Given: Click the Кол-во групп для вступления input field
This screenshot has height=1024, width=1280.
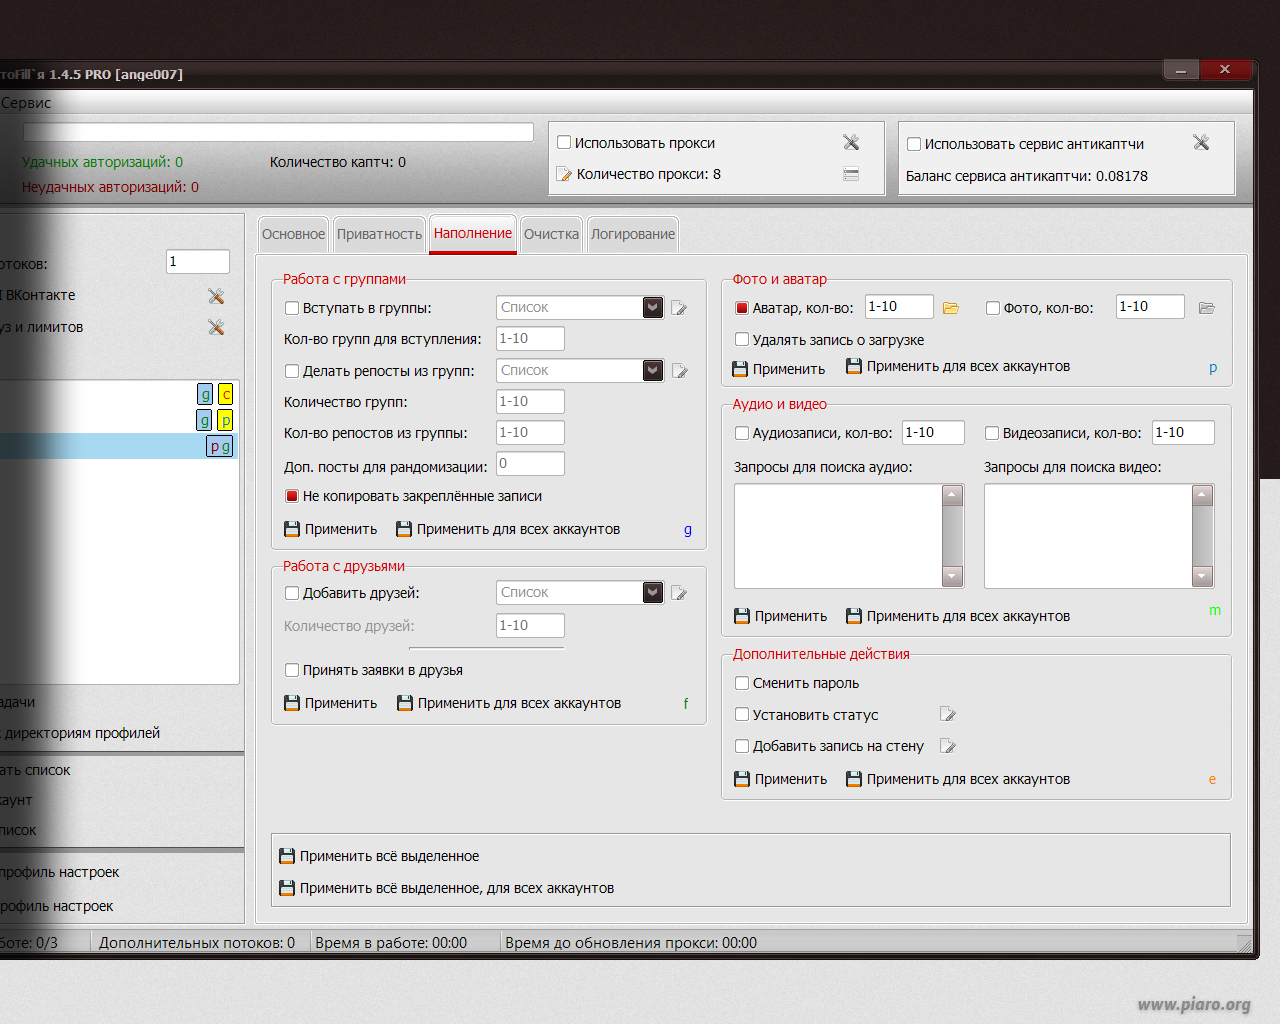Looking at the screenshot, I should [530, 339].
